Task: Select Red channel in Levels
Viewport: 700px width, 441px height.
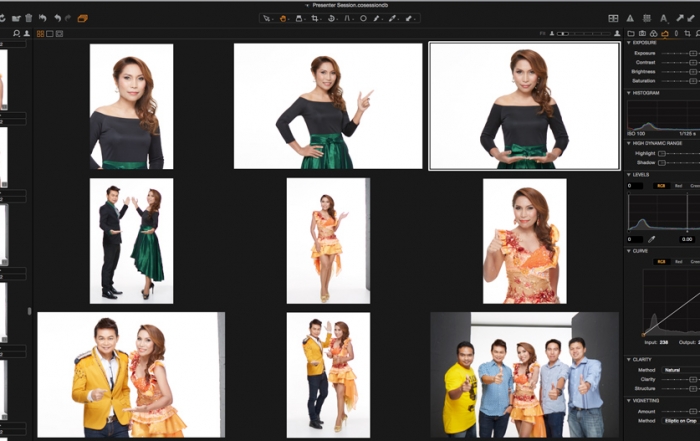Action: pos(678,186)
